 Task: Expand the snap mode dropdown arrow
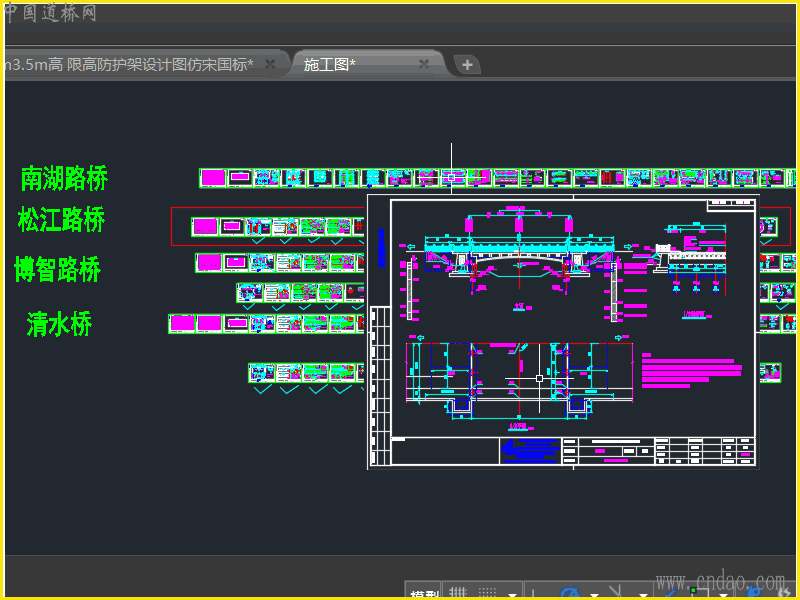click(x=512, y=594)
